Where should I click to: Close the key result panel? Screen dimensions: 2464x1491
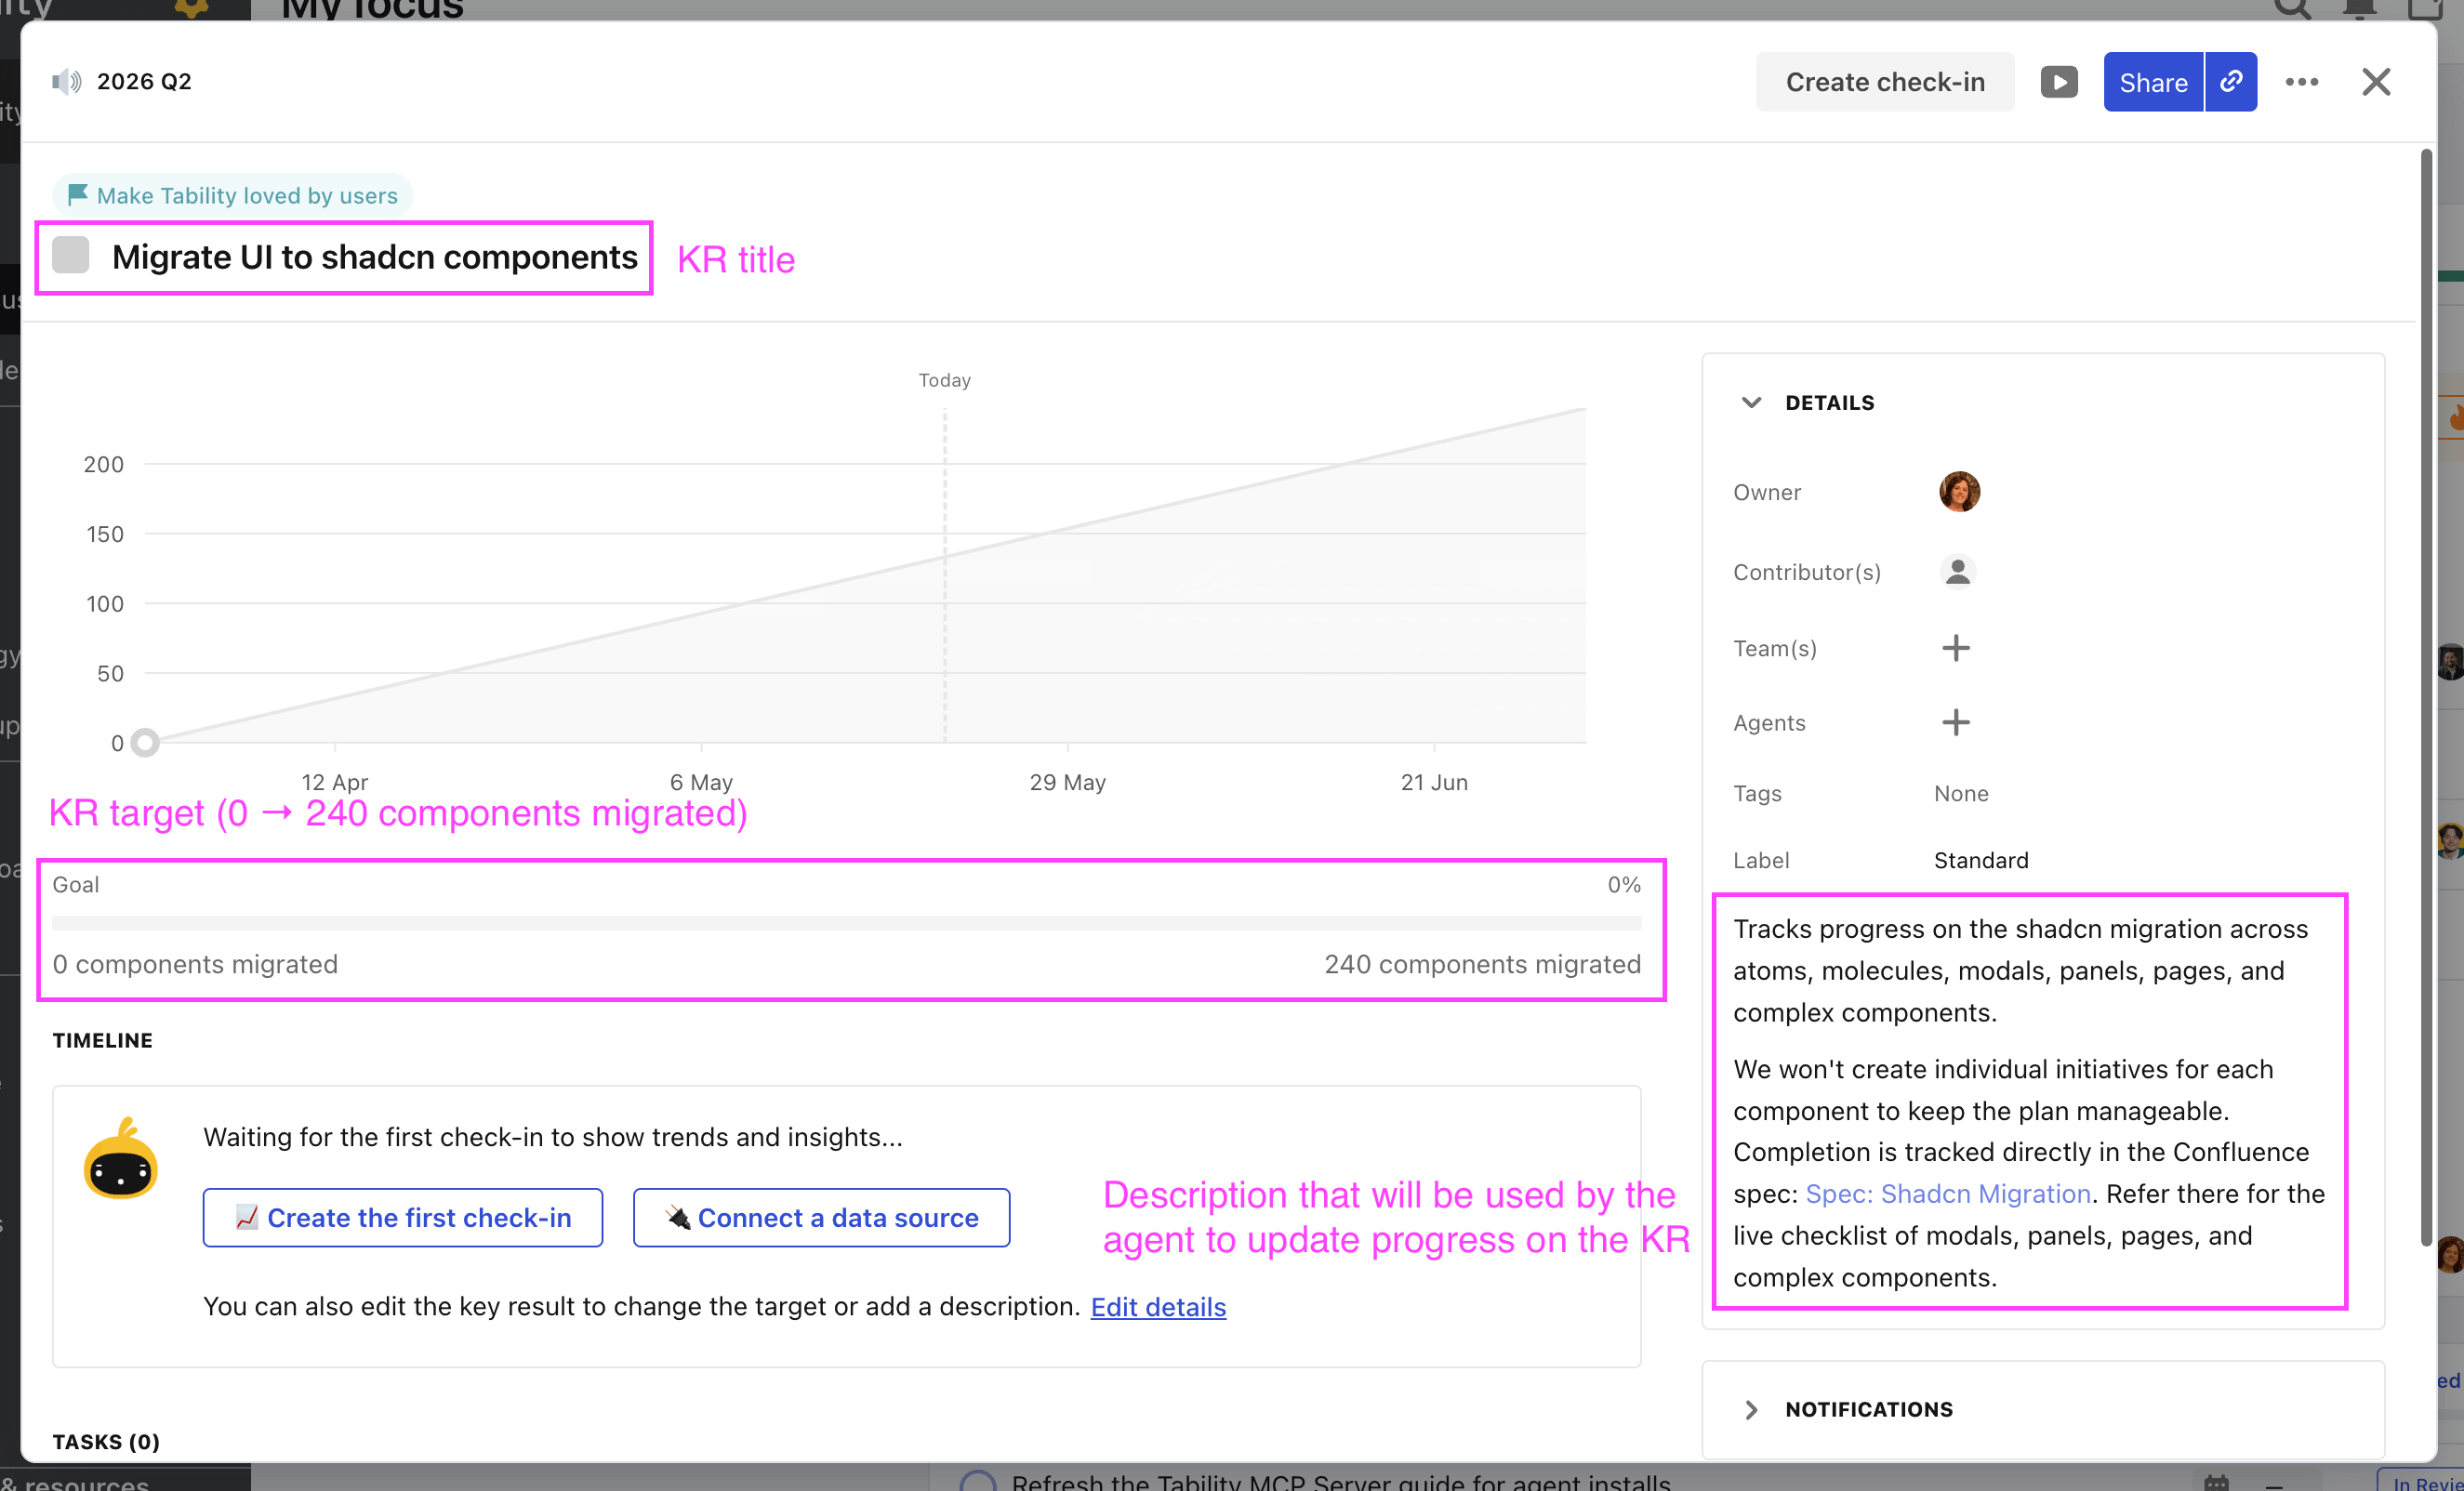2376,82
